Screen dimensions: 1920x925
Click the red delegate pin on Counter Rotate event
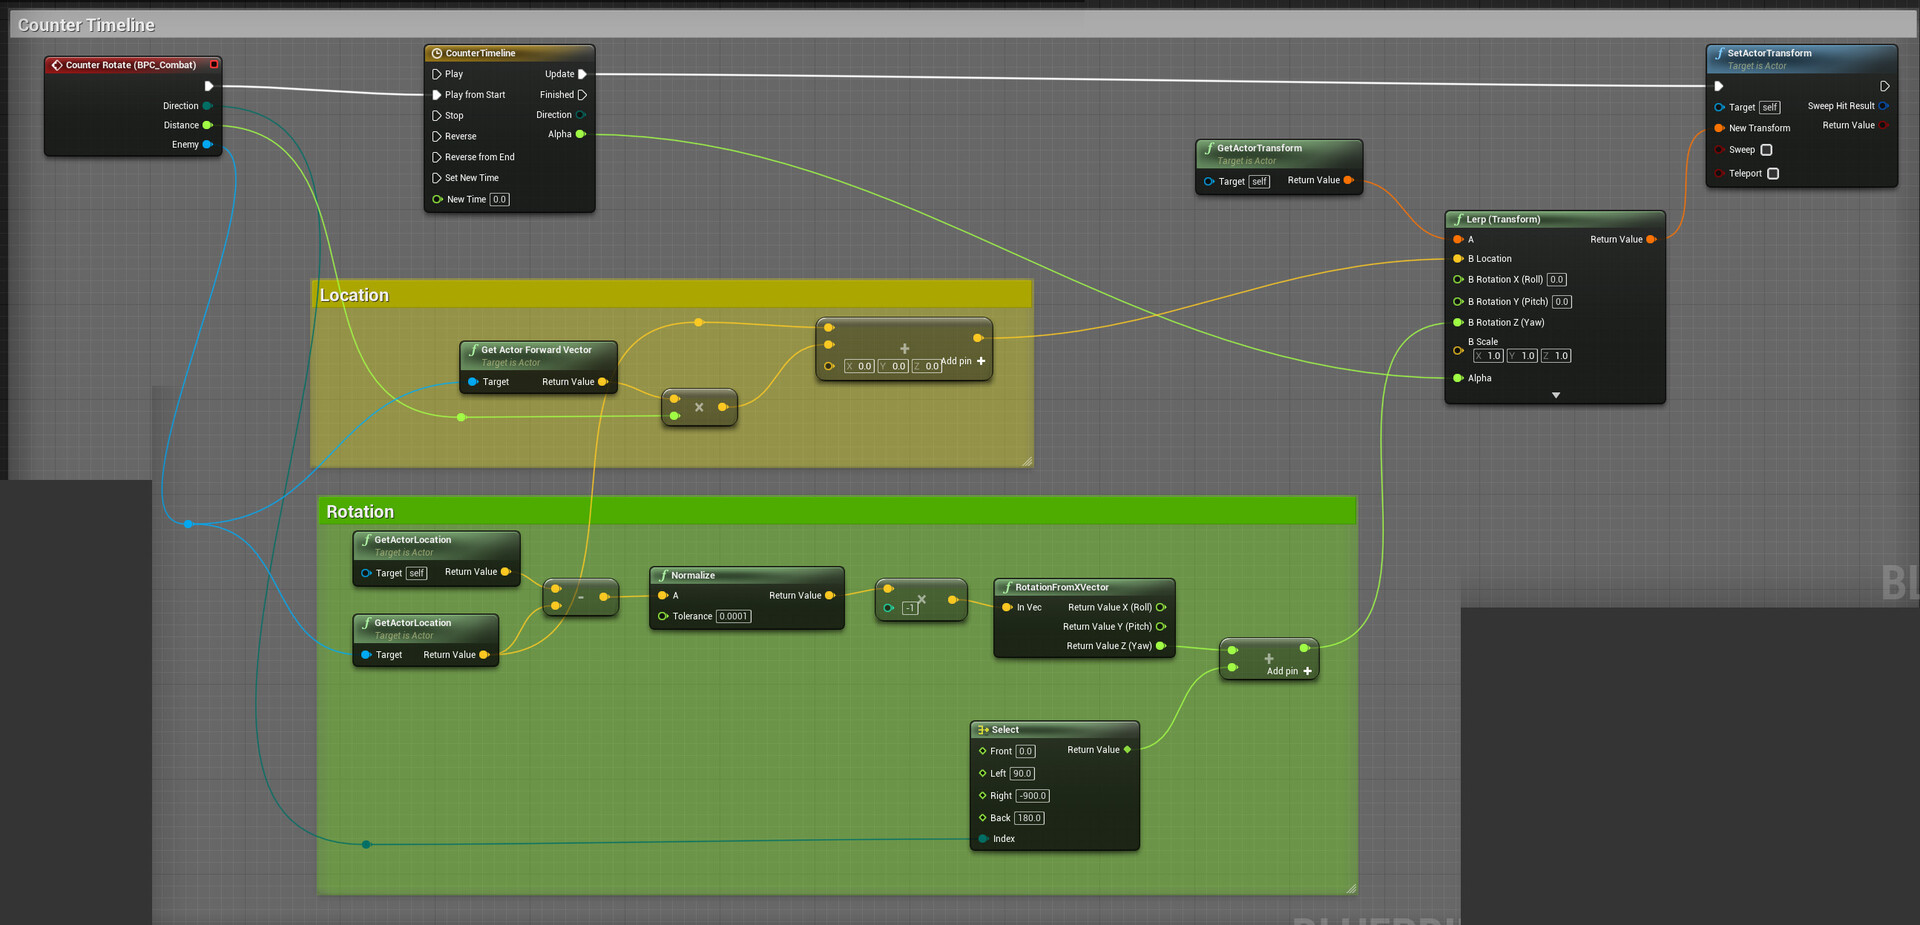213,65
